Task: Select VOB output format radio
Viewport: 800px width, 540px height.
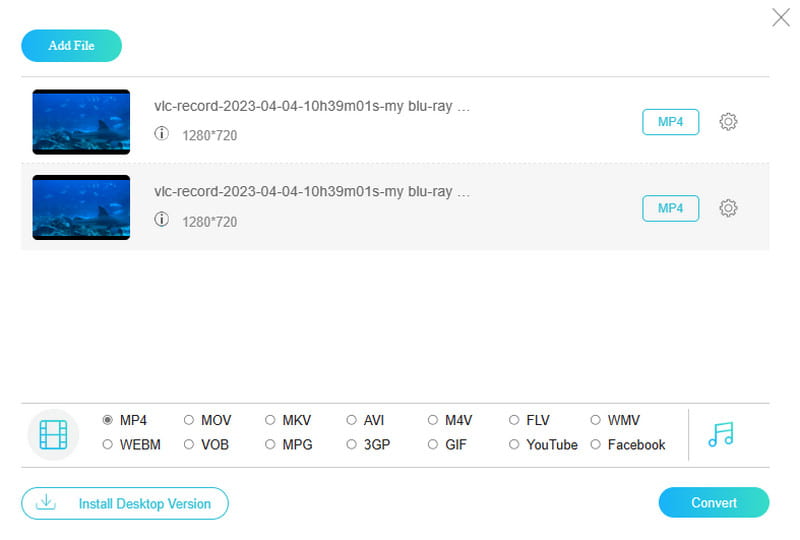Action: pyautogui.click(x=189, y=445)
